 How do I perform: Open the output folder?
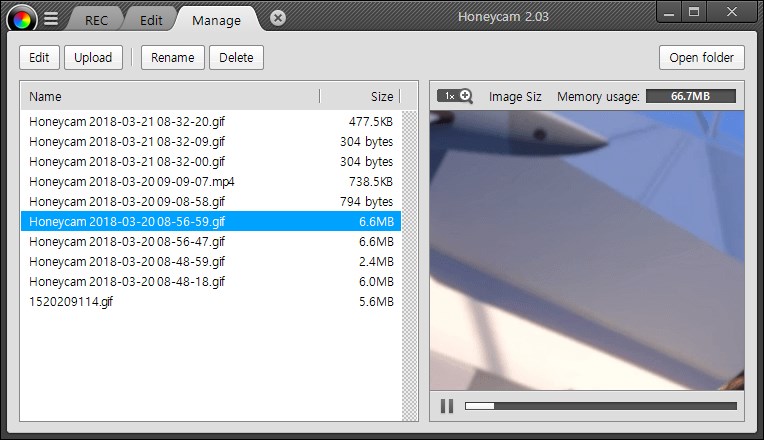click(702, 57)
